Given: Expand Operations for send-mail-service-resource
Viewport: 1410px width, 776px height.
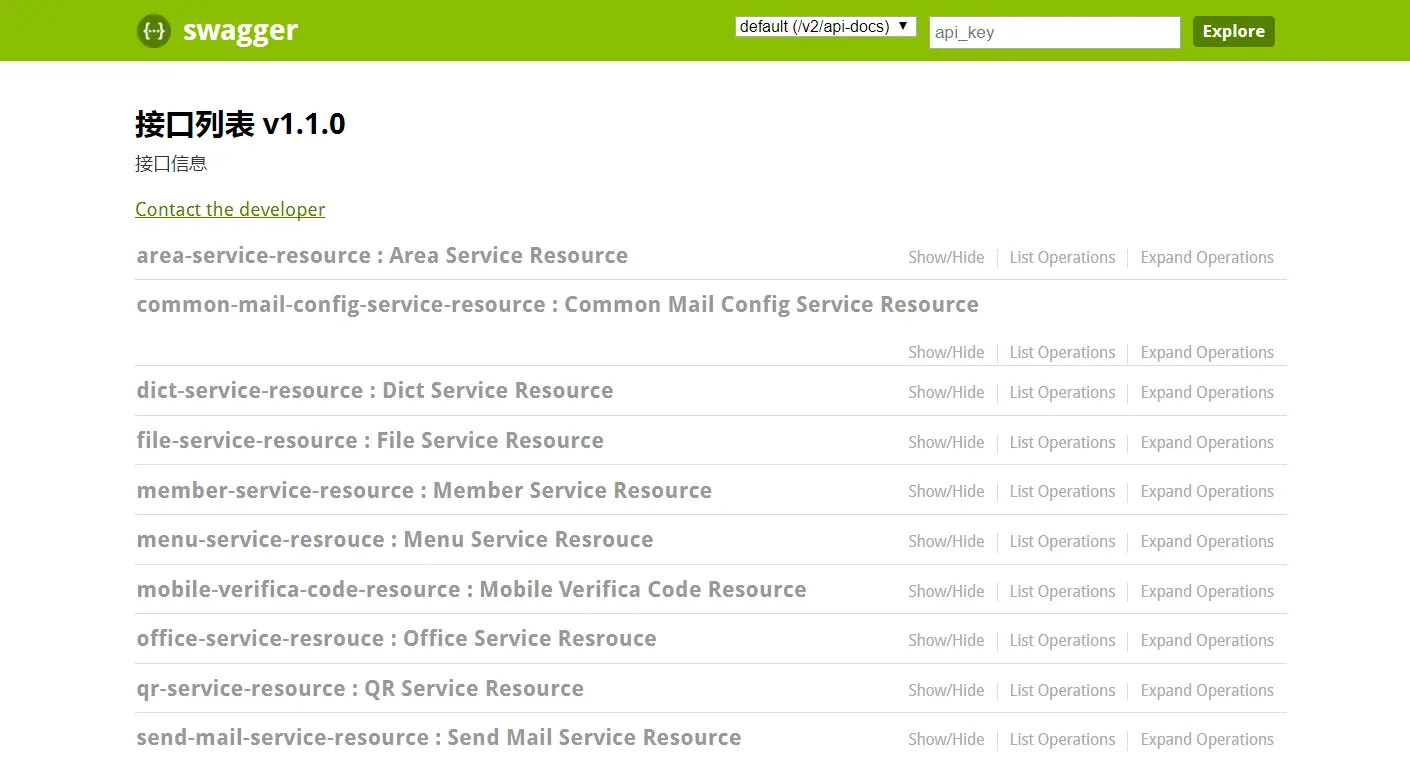Looking at the screenshot, I should point(1207,739).
